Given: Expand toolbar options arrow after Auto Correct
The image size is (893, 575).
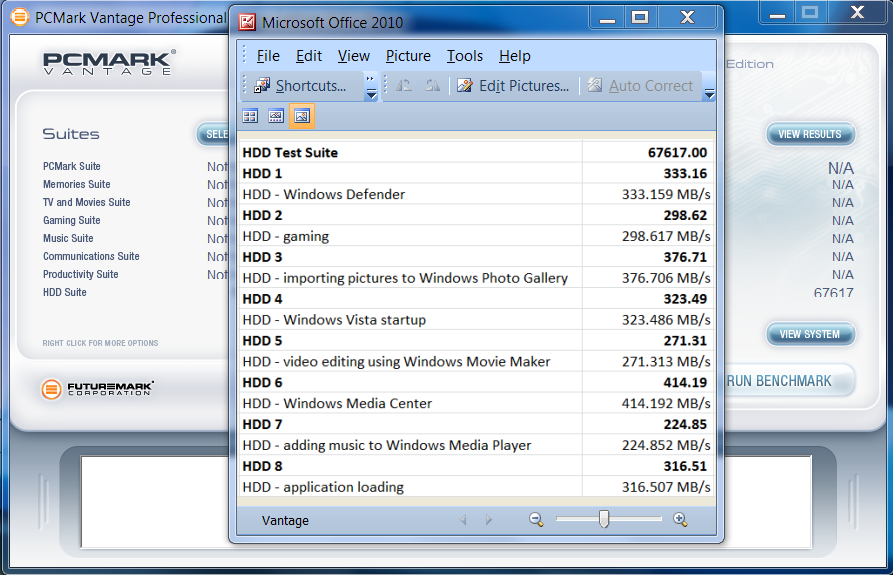Looking at the screenshot, I should (709, 88).
